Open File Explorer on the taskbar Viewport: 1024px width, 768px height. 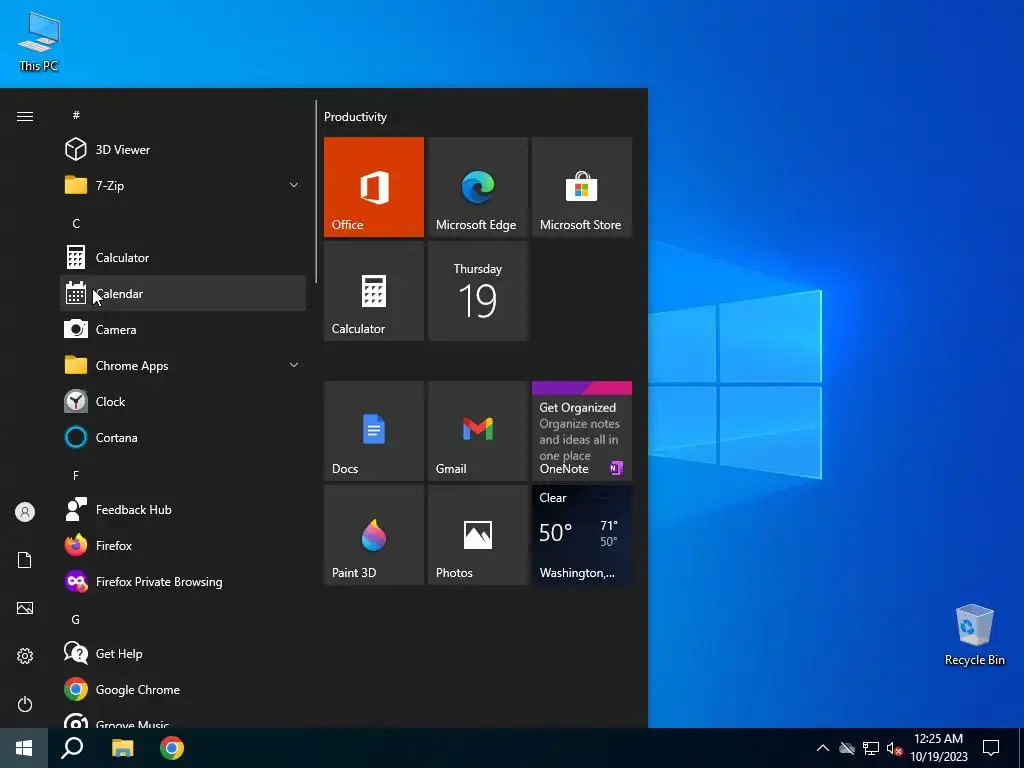tap(122, 748)
